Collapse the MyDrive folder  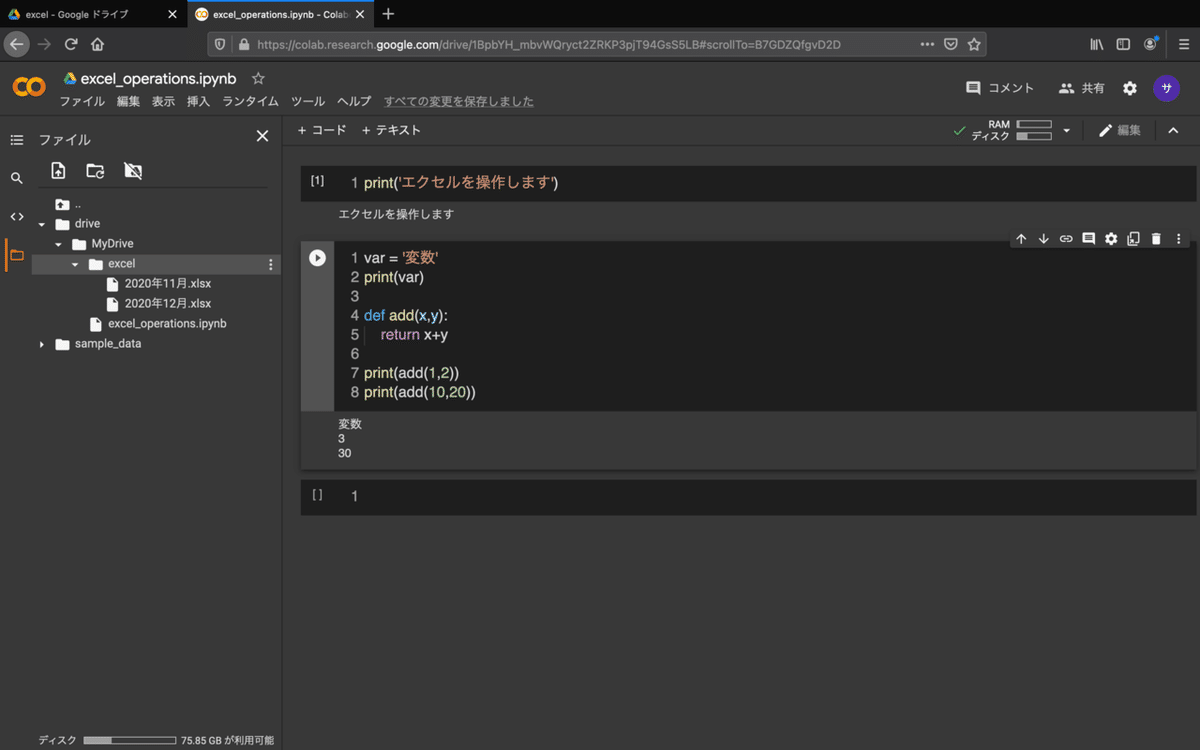click(x=59, y=244)
